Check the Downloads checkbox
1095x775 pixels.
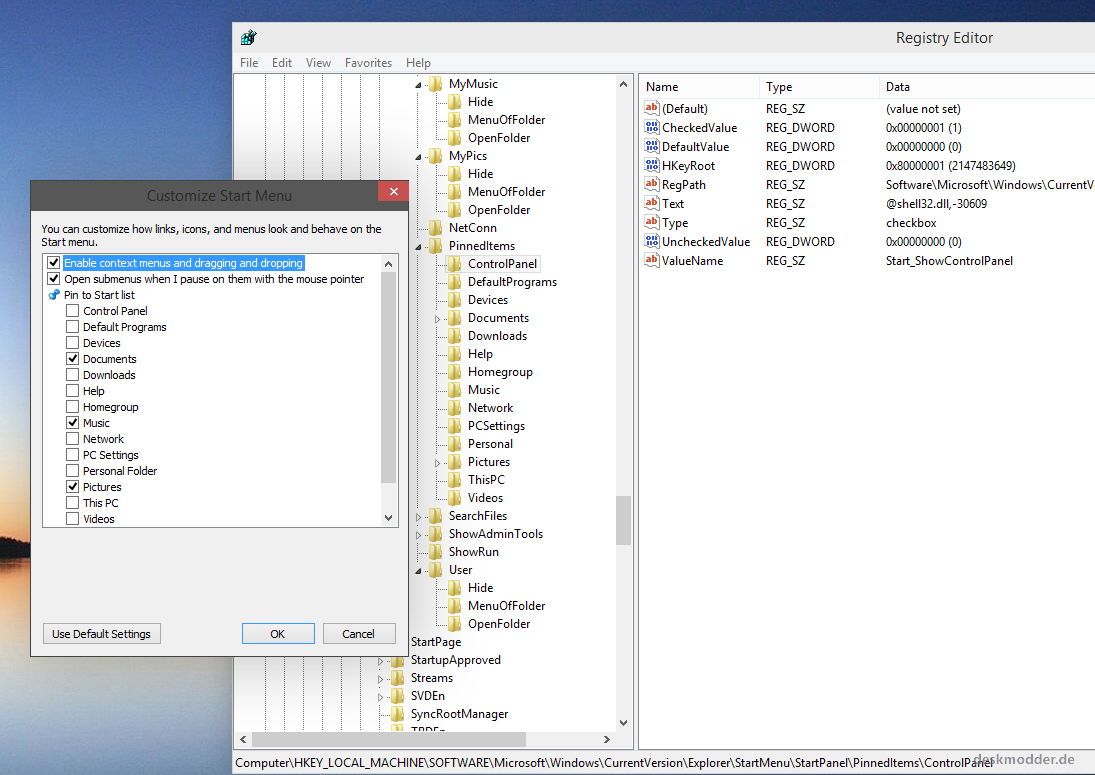(73, 375)
